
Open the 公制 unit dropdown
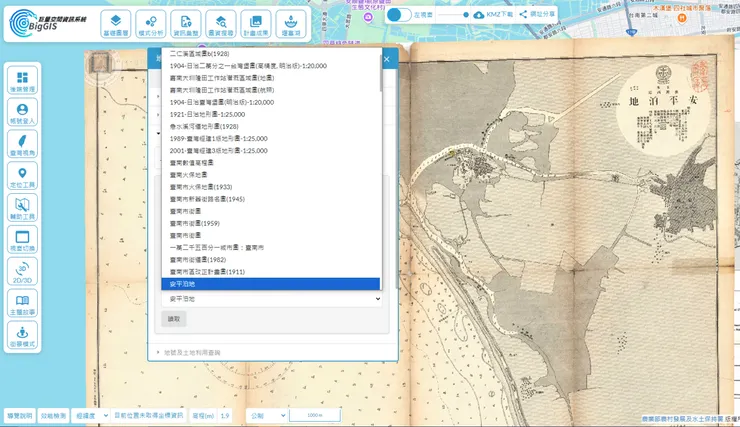tap(267, 416)
